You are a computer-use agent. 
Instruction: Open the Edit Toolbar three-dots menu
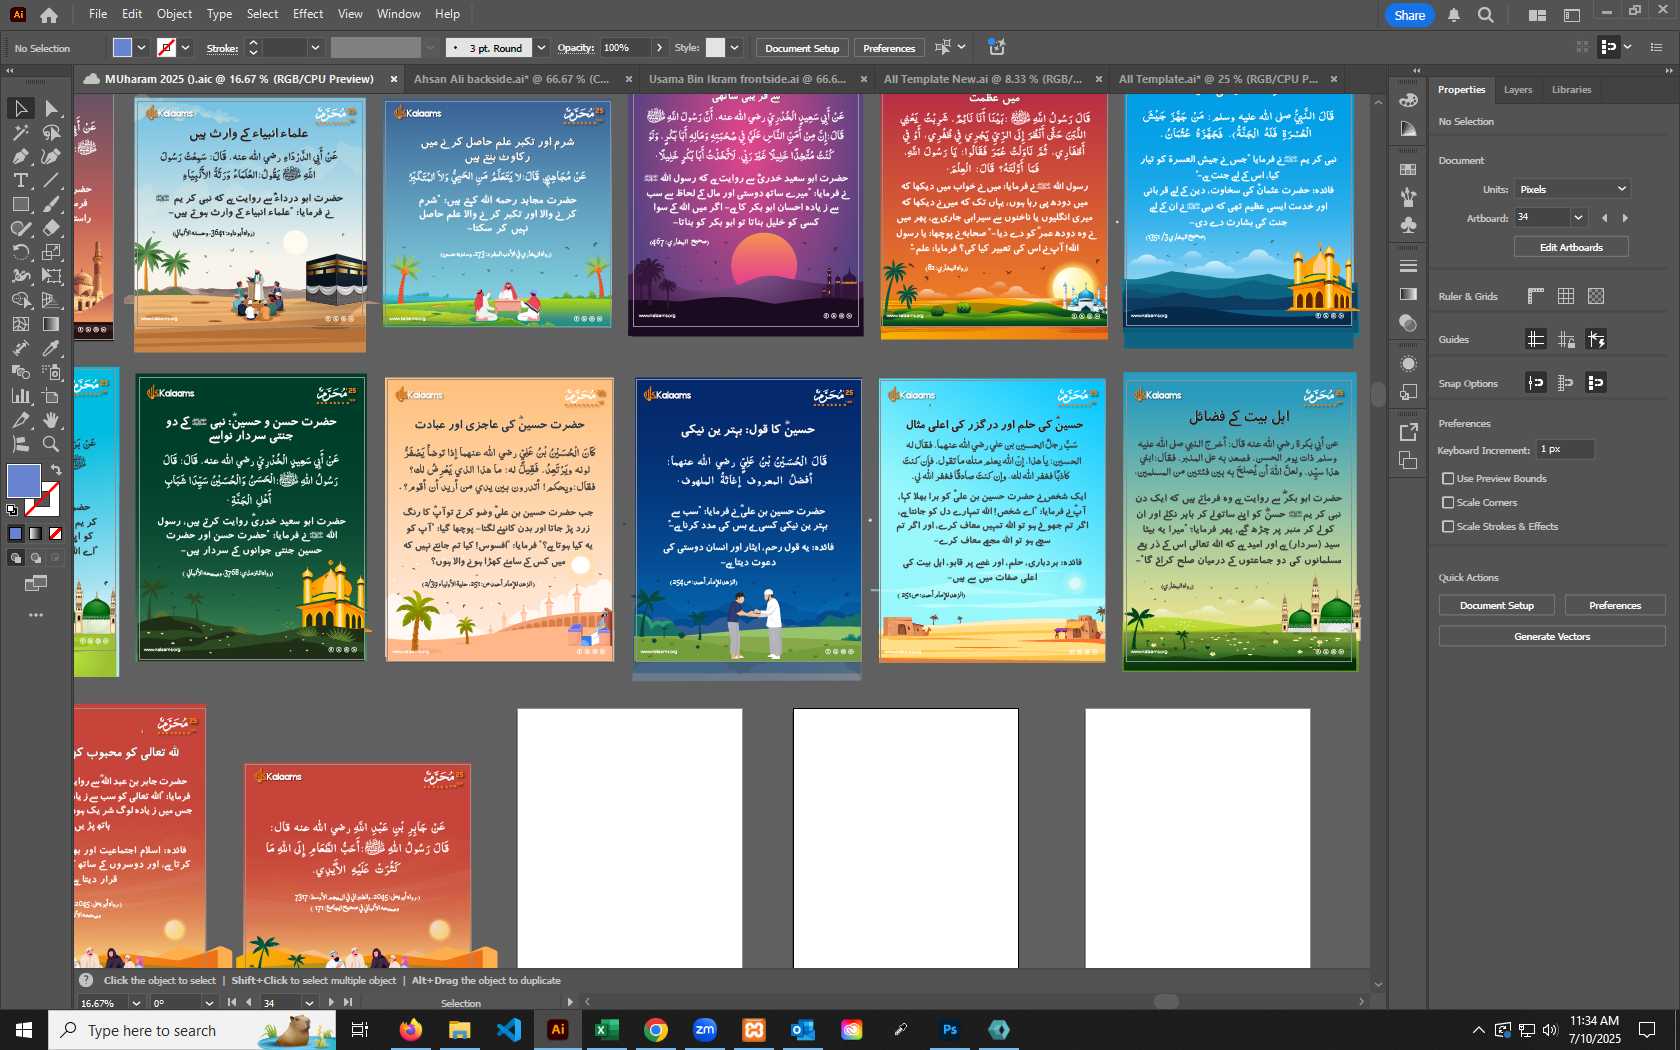pyautogui.click(x=36, y=615)
